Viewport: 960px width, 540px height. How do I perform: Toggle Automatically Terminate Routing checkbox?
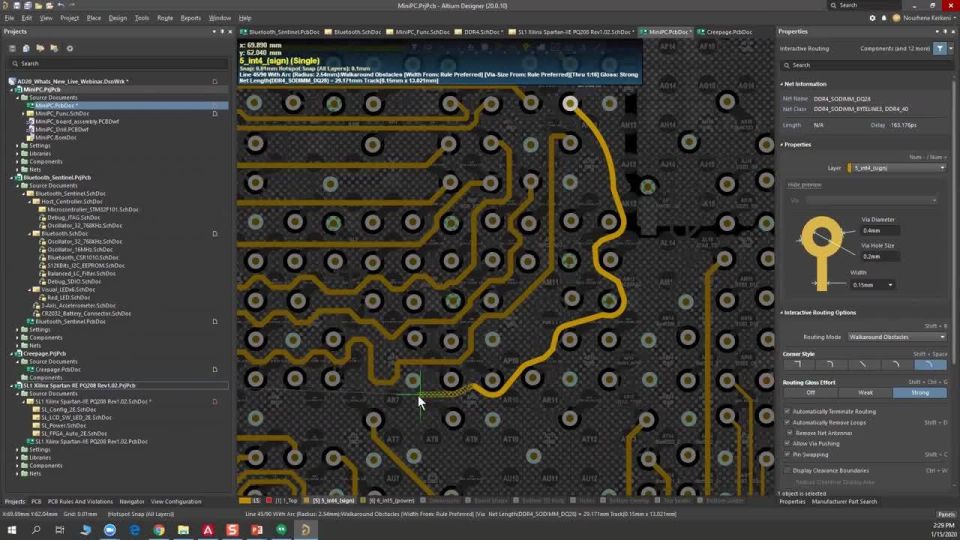787,411
